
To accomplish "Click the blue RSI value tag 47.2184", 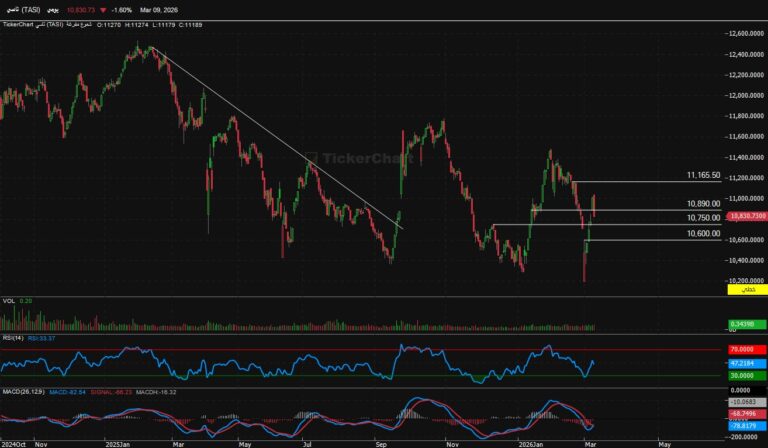I will click(x=741, y=363).
